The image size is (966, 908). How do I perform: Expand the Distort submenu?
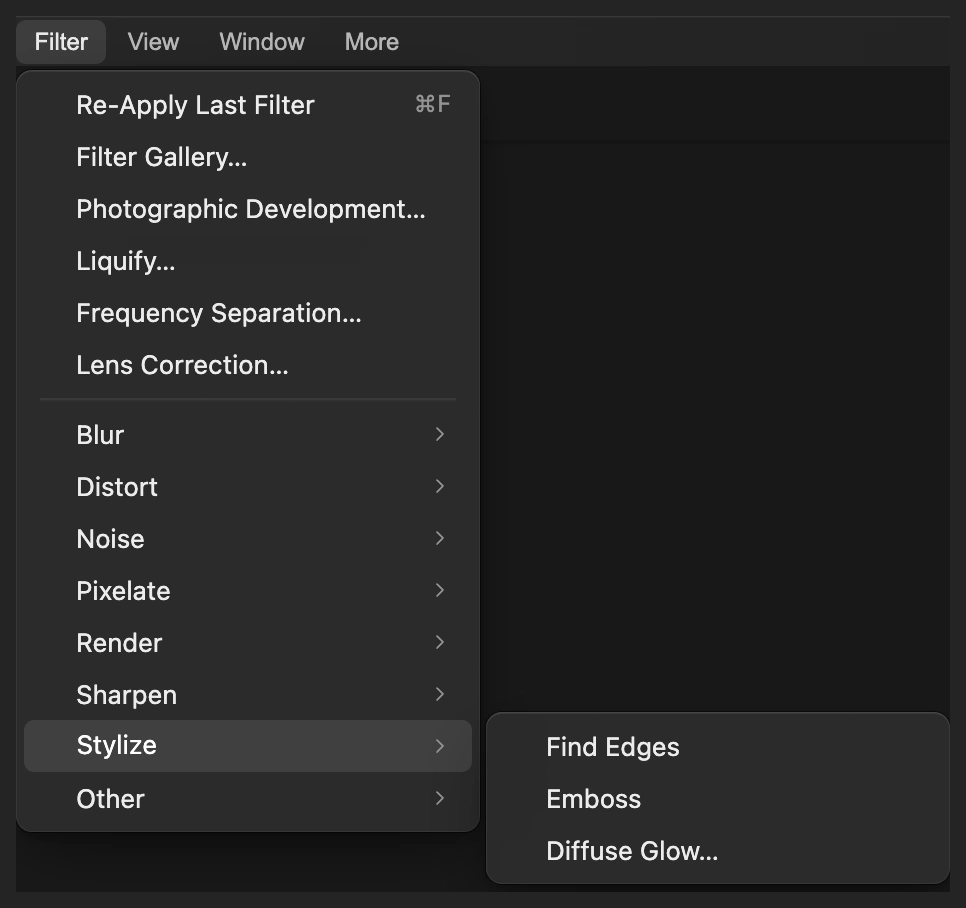point(248,487)
